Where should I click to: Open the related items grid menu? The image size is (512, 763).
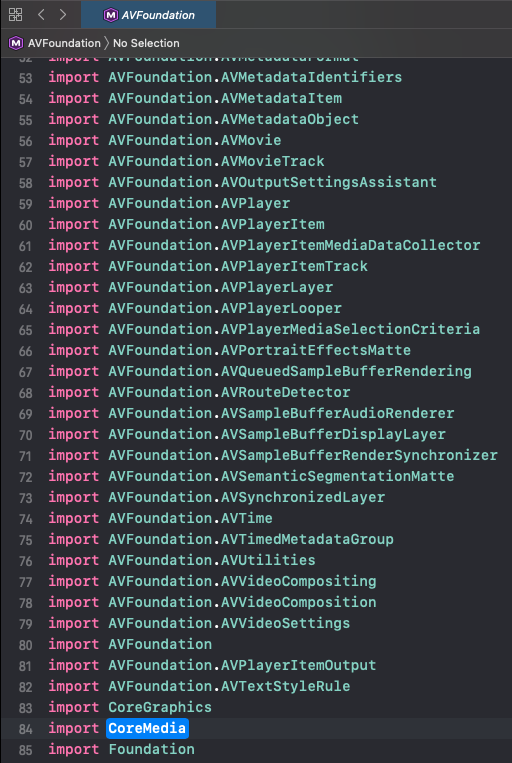pyautogui.click(x=16, y=15)
